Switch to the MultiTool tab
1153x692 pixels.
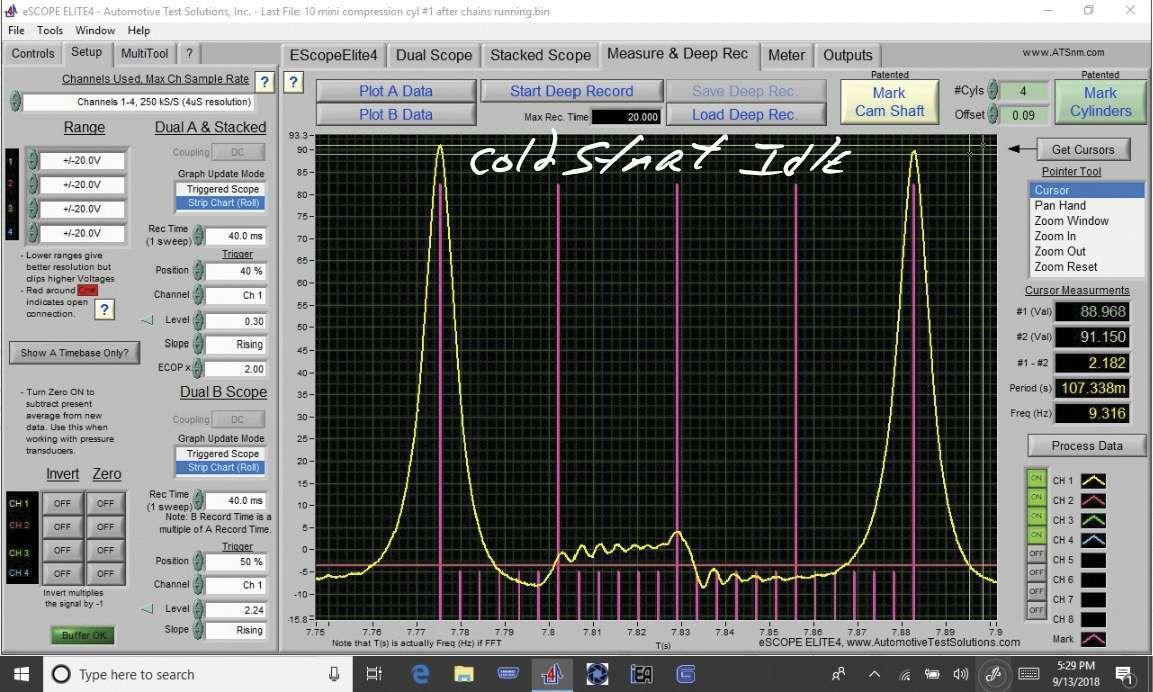(x=144, y=54)
